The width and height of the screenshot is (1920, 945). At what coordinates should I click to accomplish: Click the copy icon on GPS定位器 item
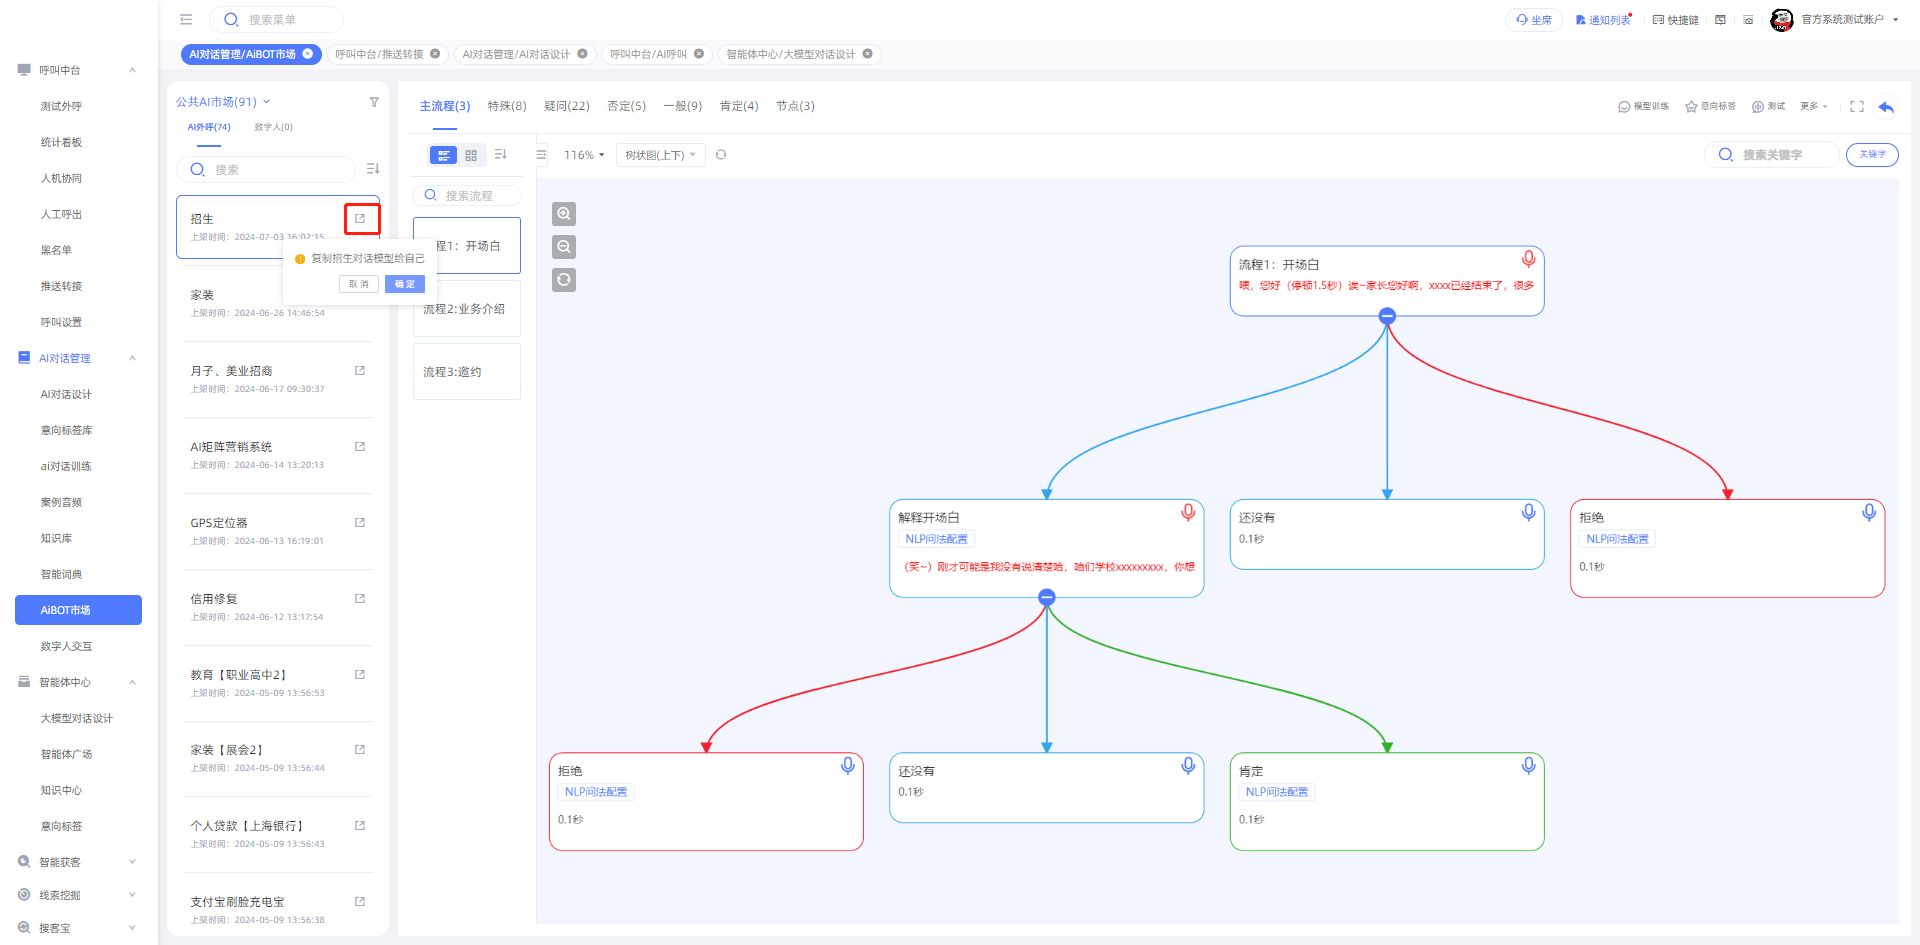pos(360,522)
